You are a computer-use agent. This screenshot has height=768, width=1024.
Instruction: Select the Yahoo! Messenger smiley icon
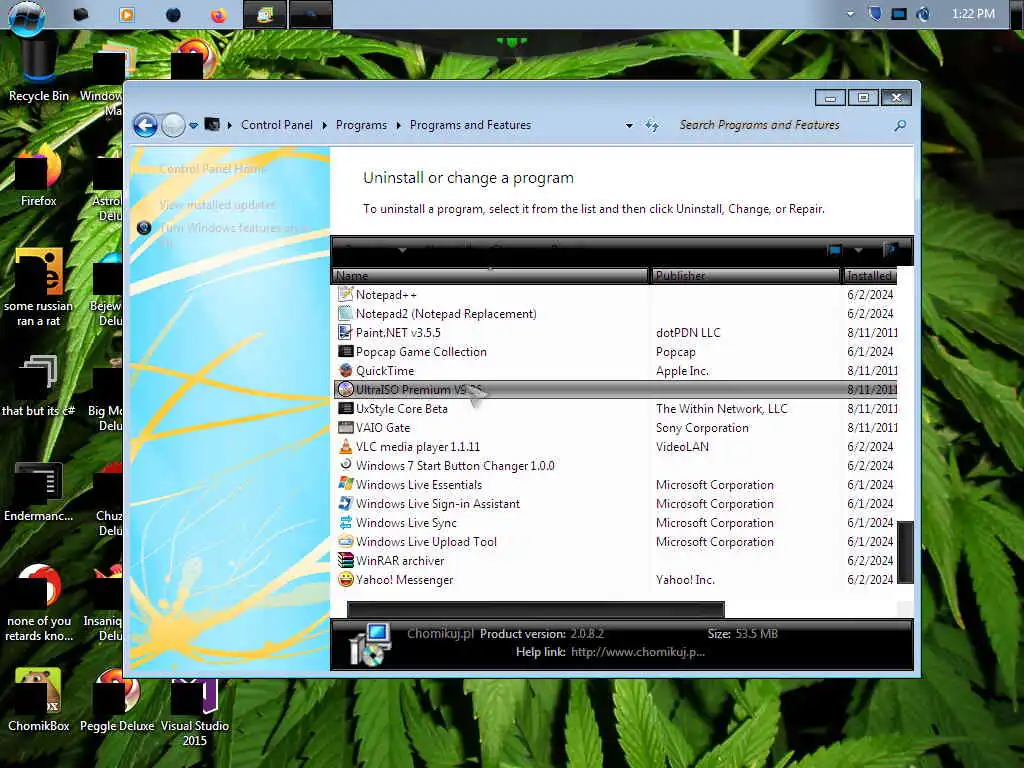pyautogui.click(x=345, y=579)
